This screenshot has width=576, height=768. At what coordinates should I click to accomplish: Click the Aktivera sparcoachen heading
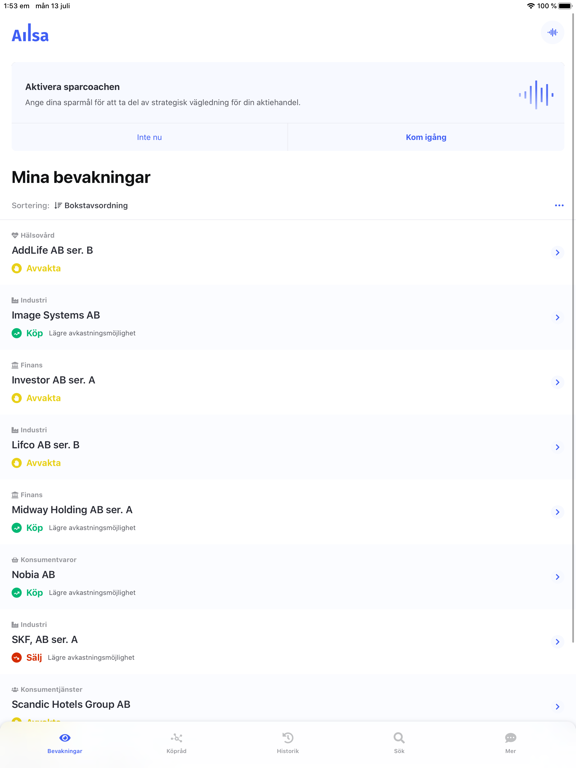pyautogui.click(x=72, y=87)
